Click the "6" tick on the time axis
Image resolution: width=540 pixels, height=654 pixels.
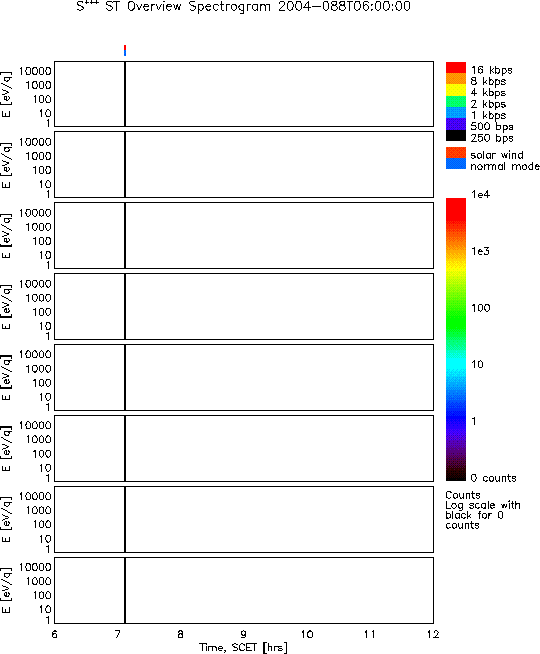pos(55,634)
